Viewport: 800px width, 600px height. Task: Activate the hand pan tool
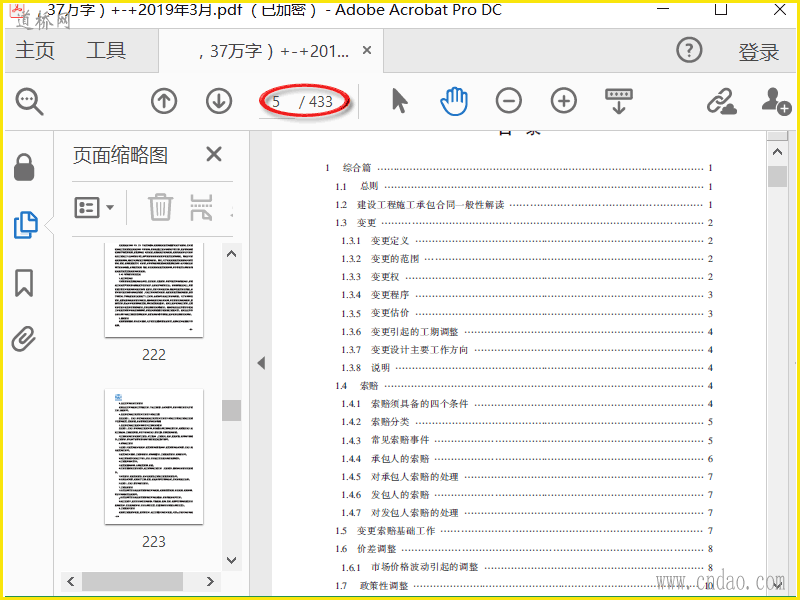tap(454, 101)
